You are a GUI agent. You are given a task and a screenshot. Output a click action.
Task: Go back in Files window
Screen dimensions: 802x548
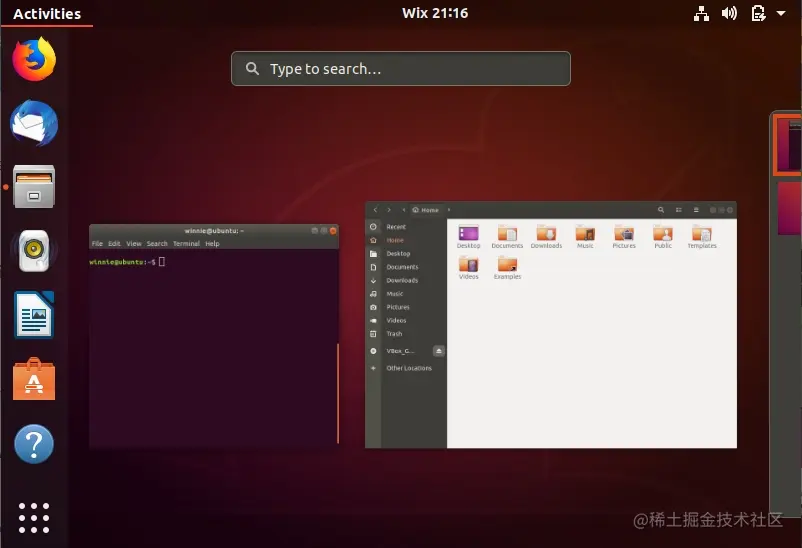[375, 210]
